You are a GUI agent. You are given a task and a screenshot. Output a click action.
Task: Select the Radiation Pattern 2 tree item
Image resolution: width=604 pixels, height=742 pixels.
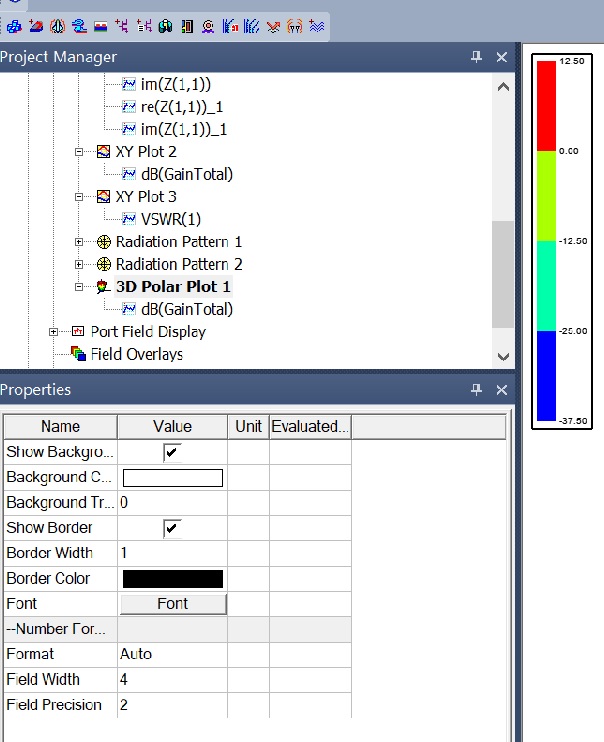179,264
